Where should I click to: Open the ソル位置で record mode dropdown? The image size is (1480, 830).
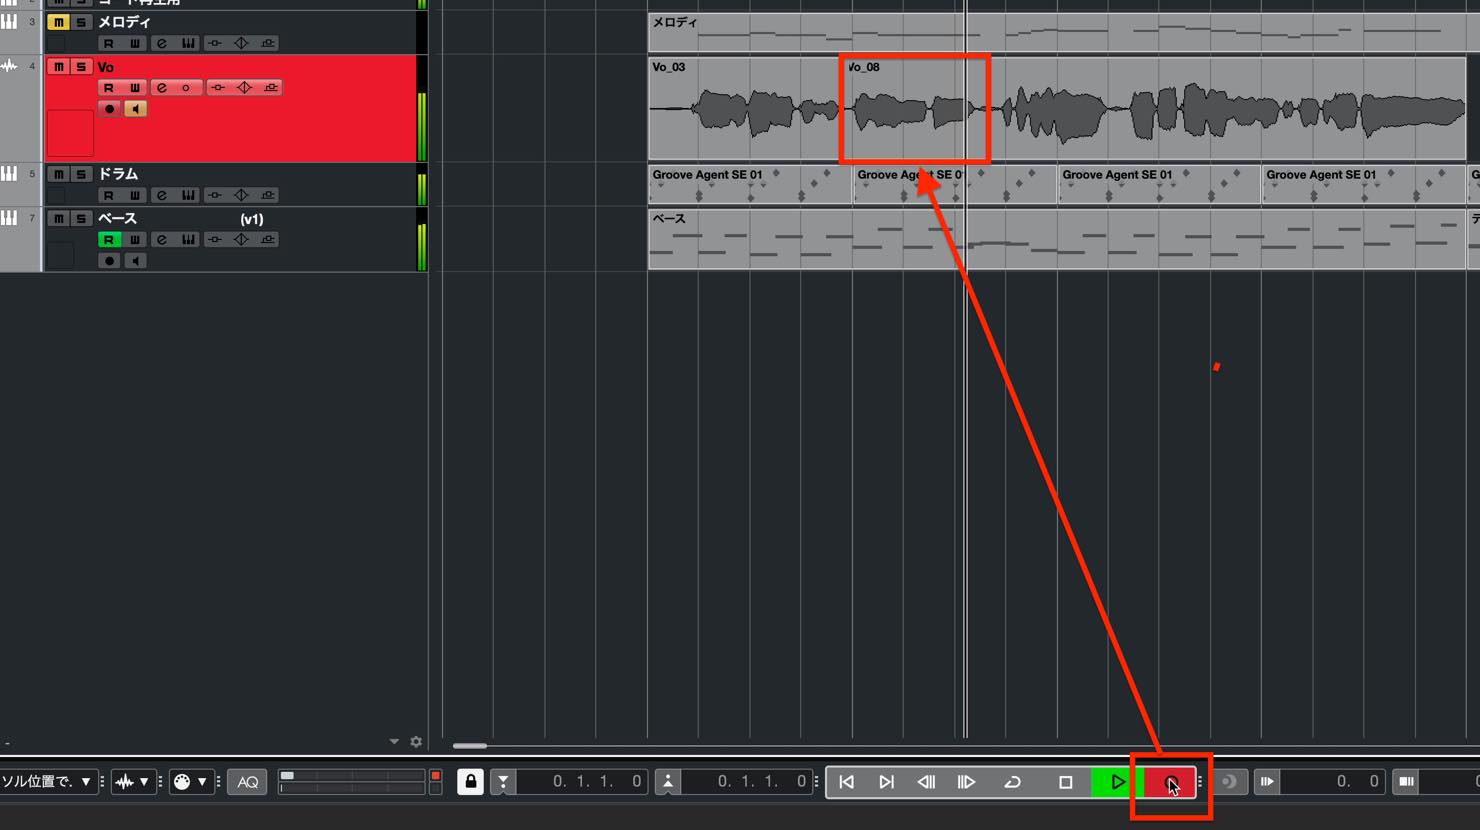[48, 782]
